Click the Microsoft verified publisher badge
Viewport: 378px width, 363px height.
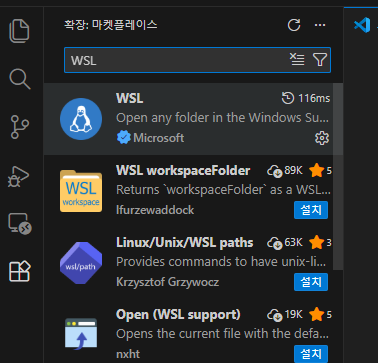[124, 137]
